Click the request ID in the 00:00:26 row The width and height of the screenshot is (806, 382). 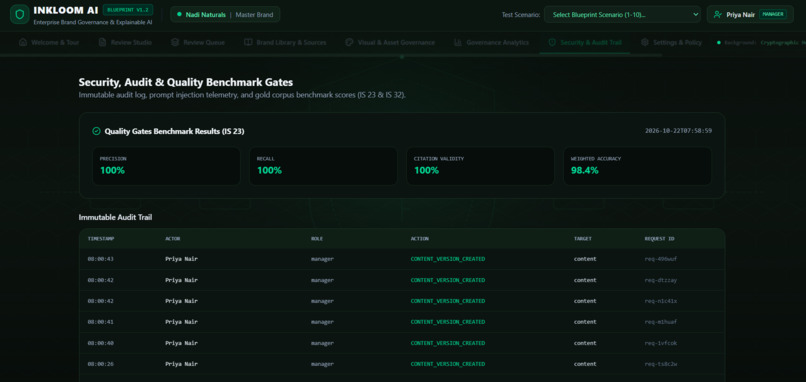tap(661, 364)
